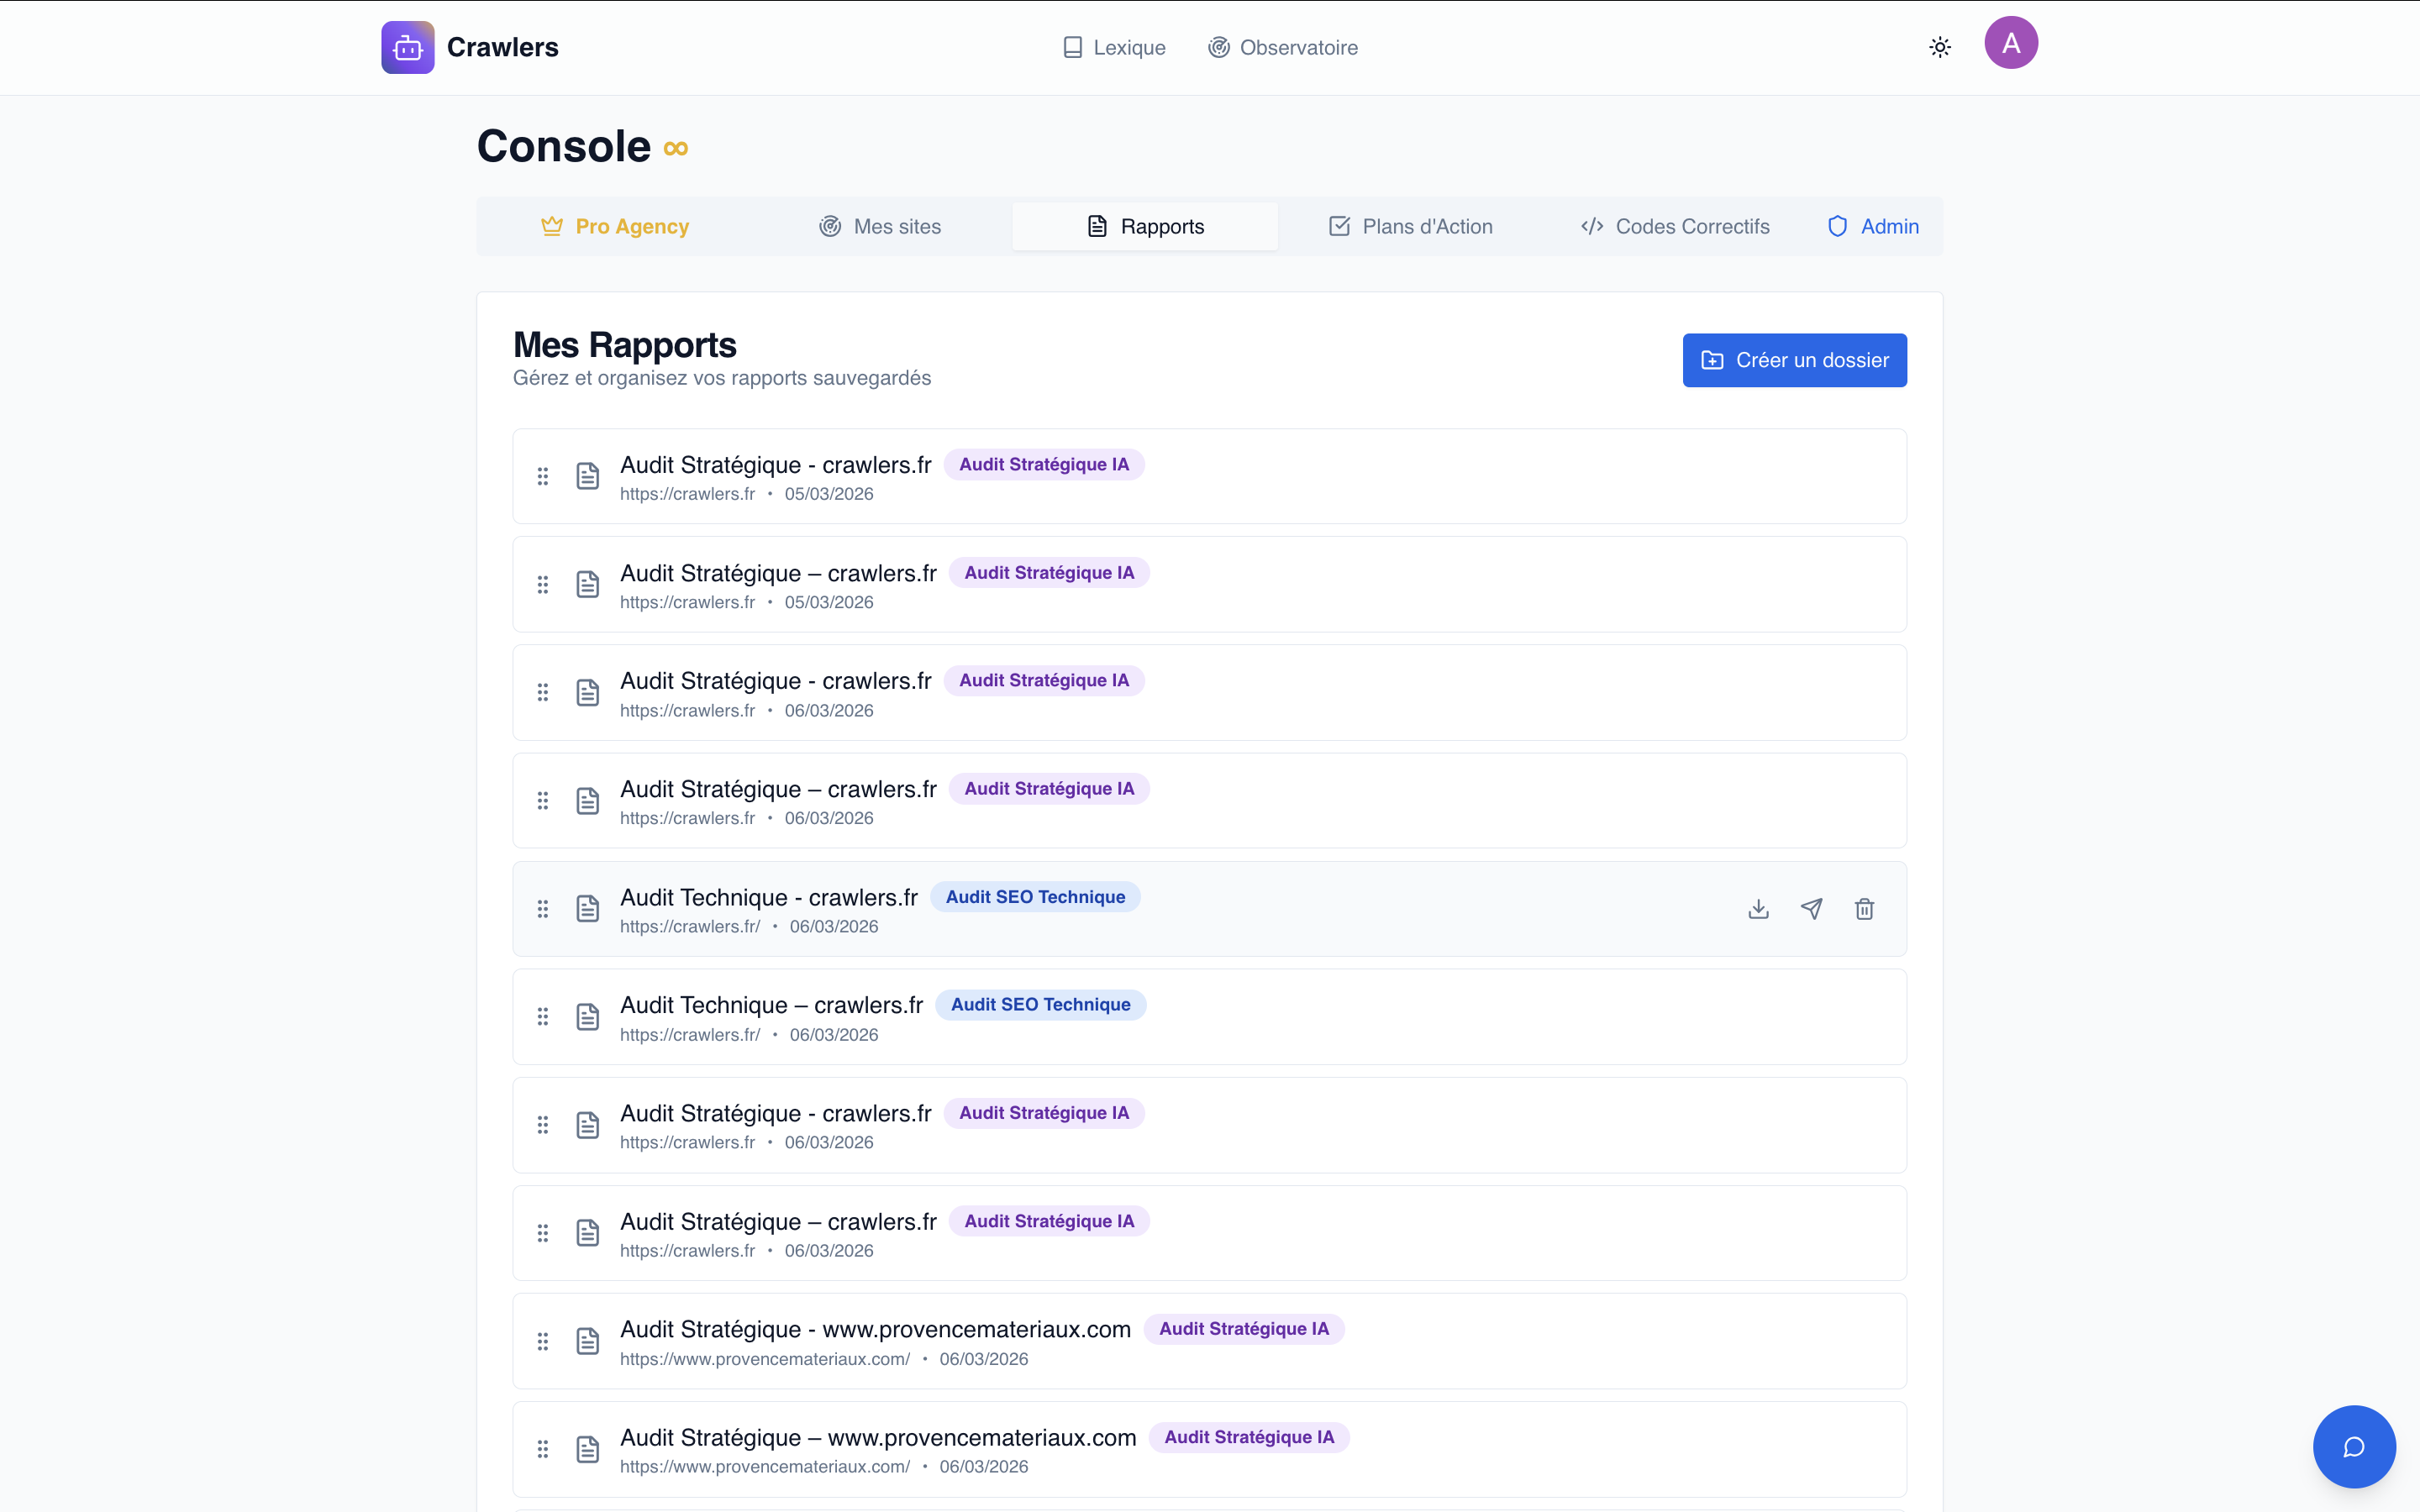Click the document icon next to Audit Stratégique - crawlers.fr
This screenshot has width=2420, height=1512.
[588, 476]
